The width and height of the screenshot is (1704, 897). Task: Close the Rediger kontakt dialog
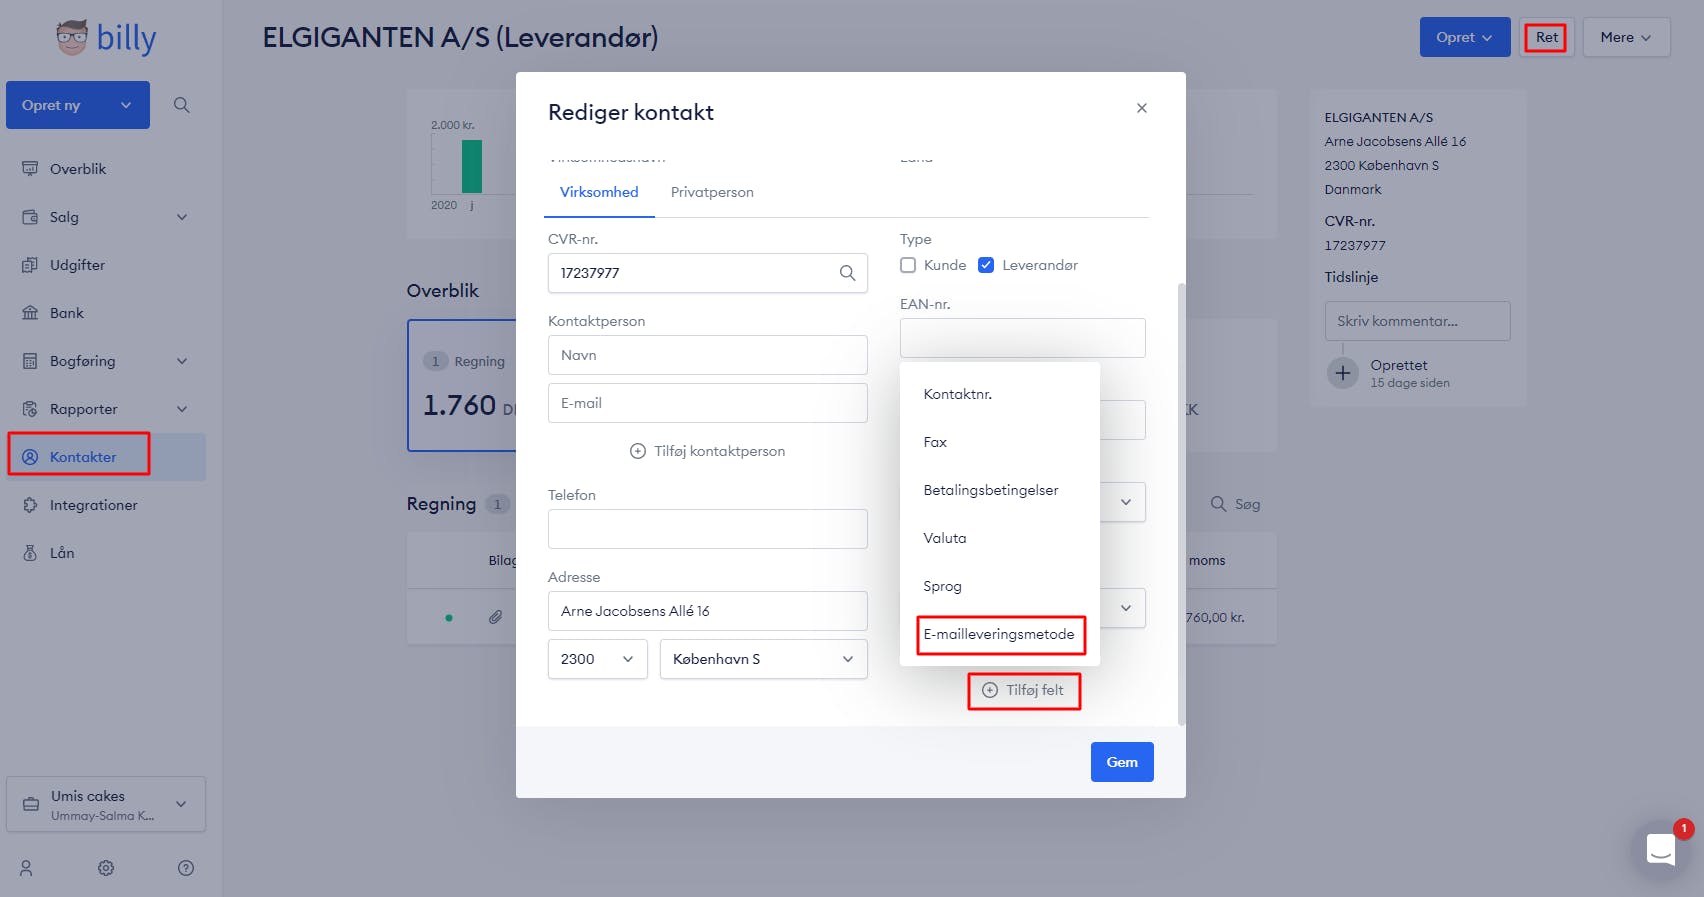pos(1142,108)
